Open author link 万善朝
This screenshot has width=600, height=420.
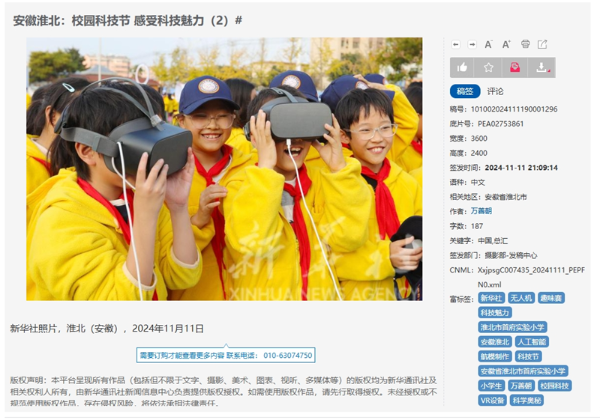[481, 211]
